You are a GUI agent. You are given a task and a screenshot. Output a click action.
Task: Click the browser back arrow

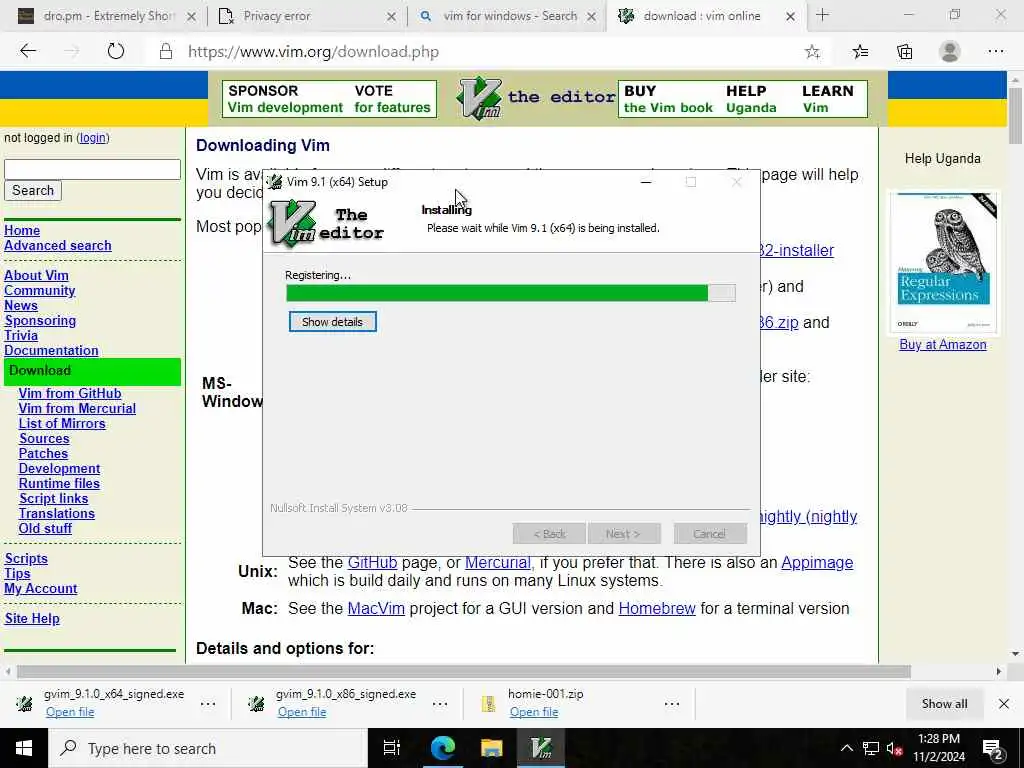point(27,51)
